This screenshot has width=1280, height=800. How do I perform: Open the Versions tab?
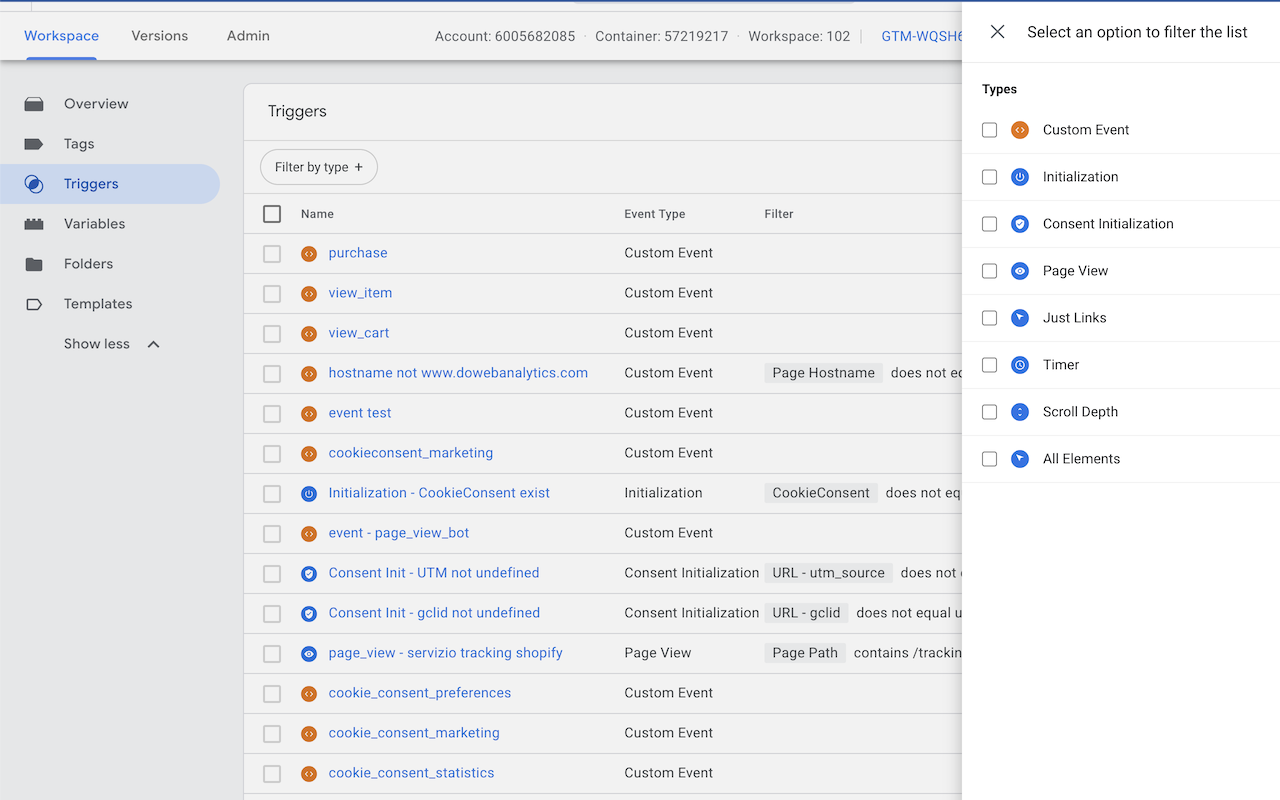coord(160,36)
